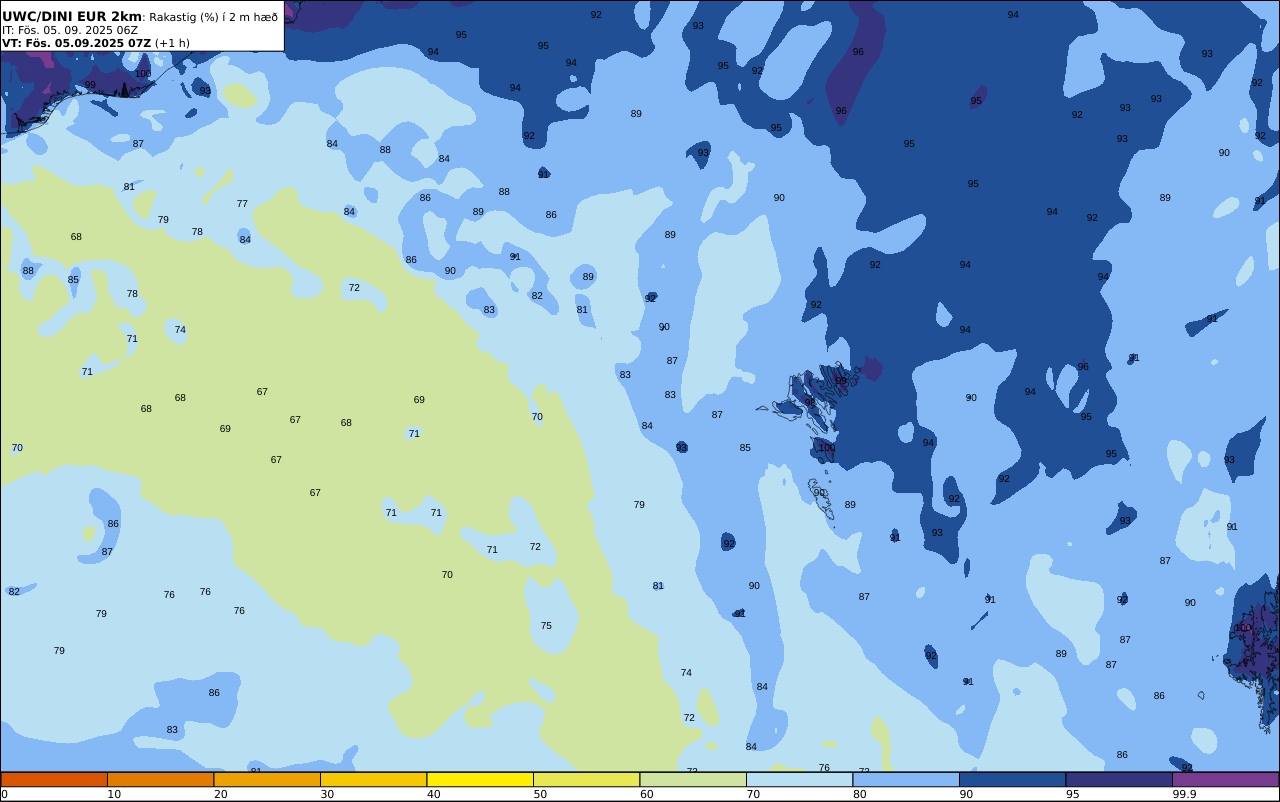Click the indigo 95–99.9 legend swatch
The width and height of the screenshot is (1280, 802).
tap(1119, 779)
